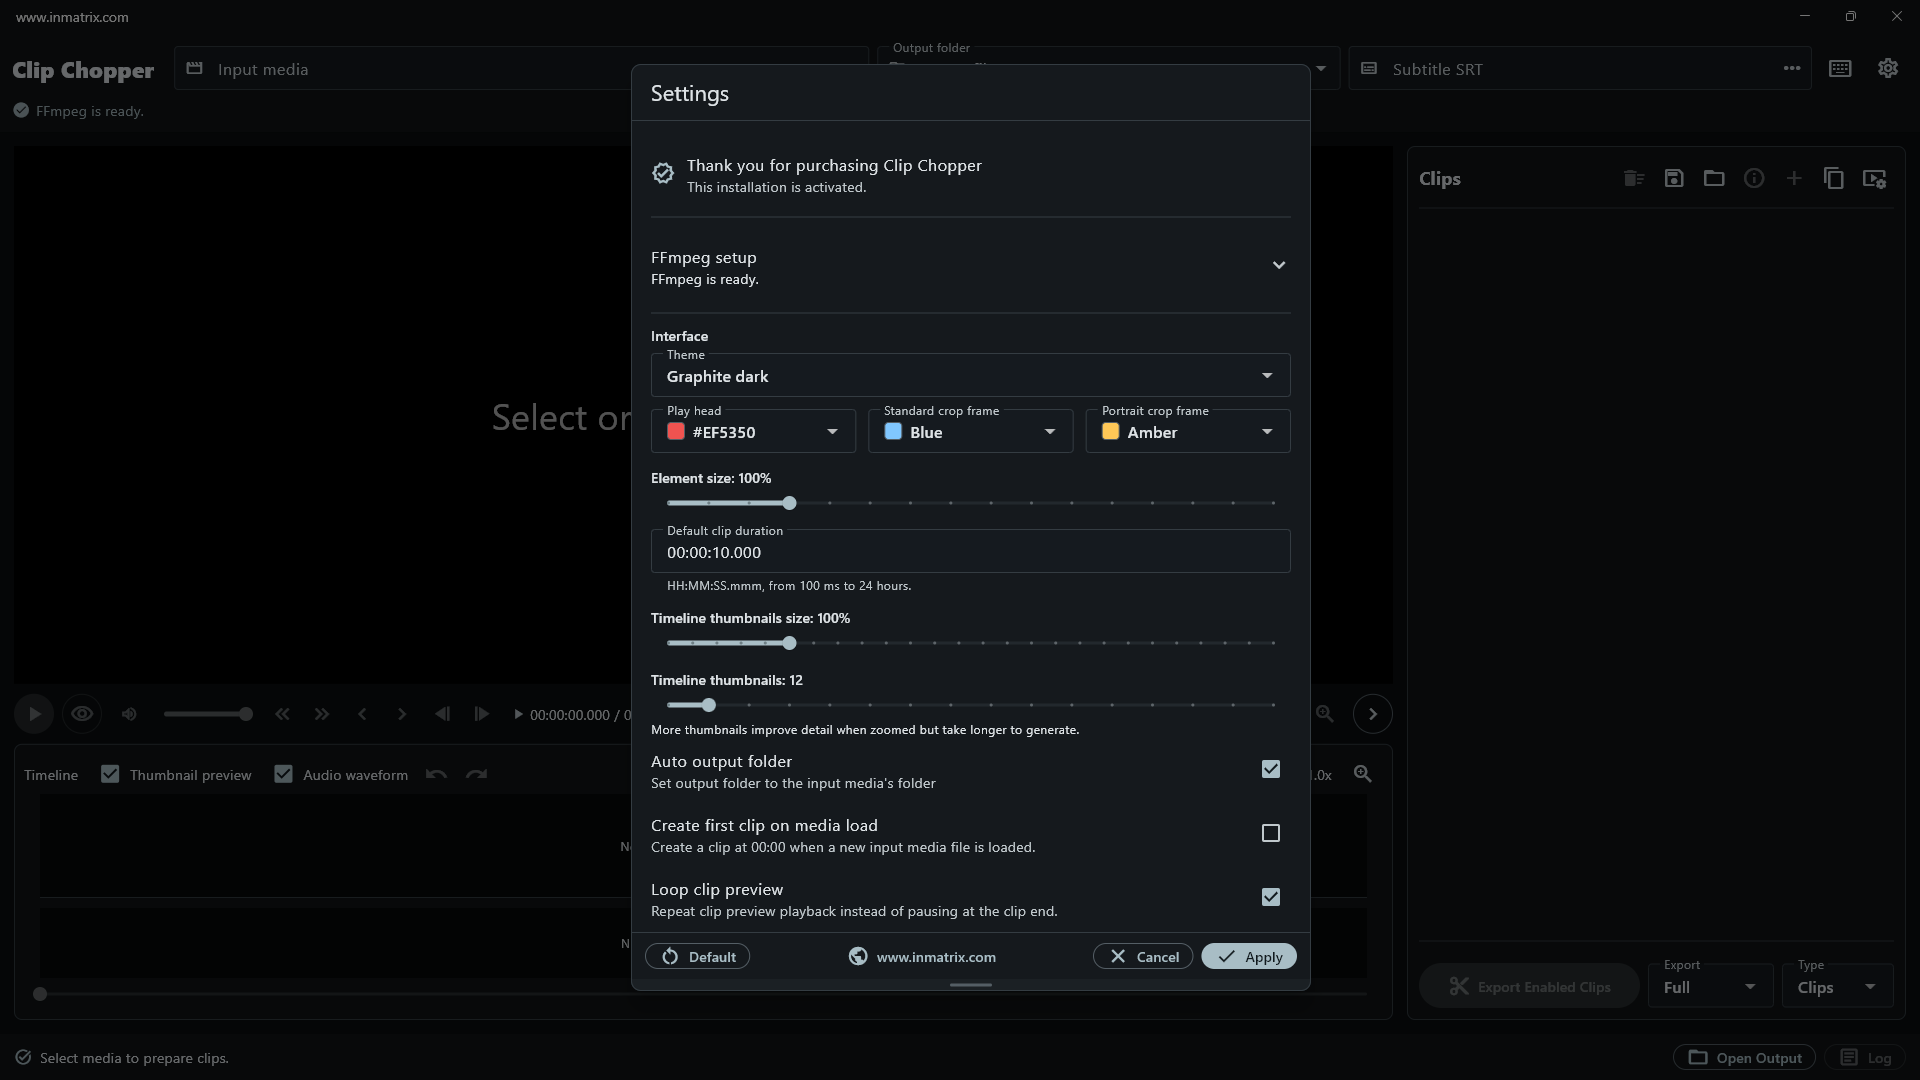Enable Create first clip on media load

1271,833
